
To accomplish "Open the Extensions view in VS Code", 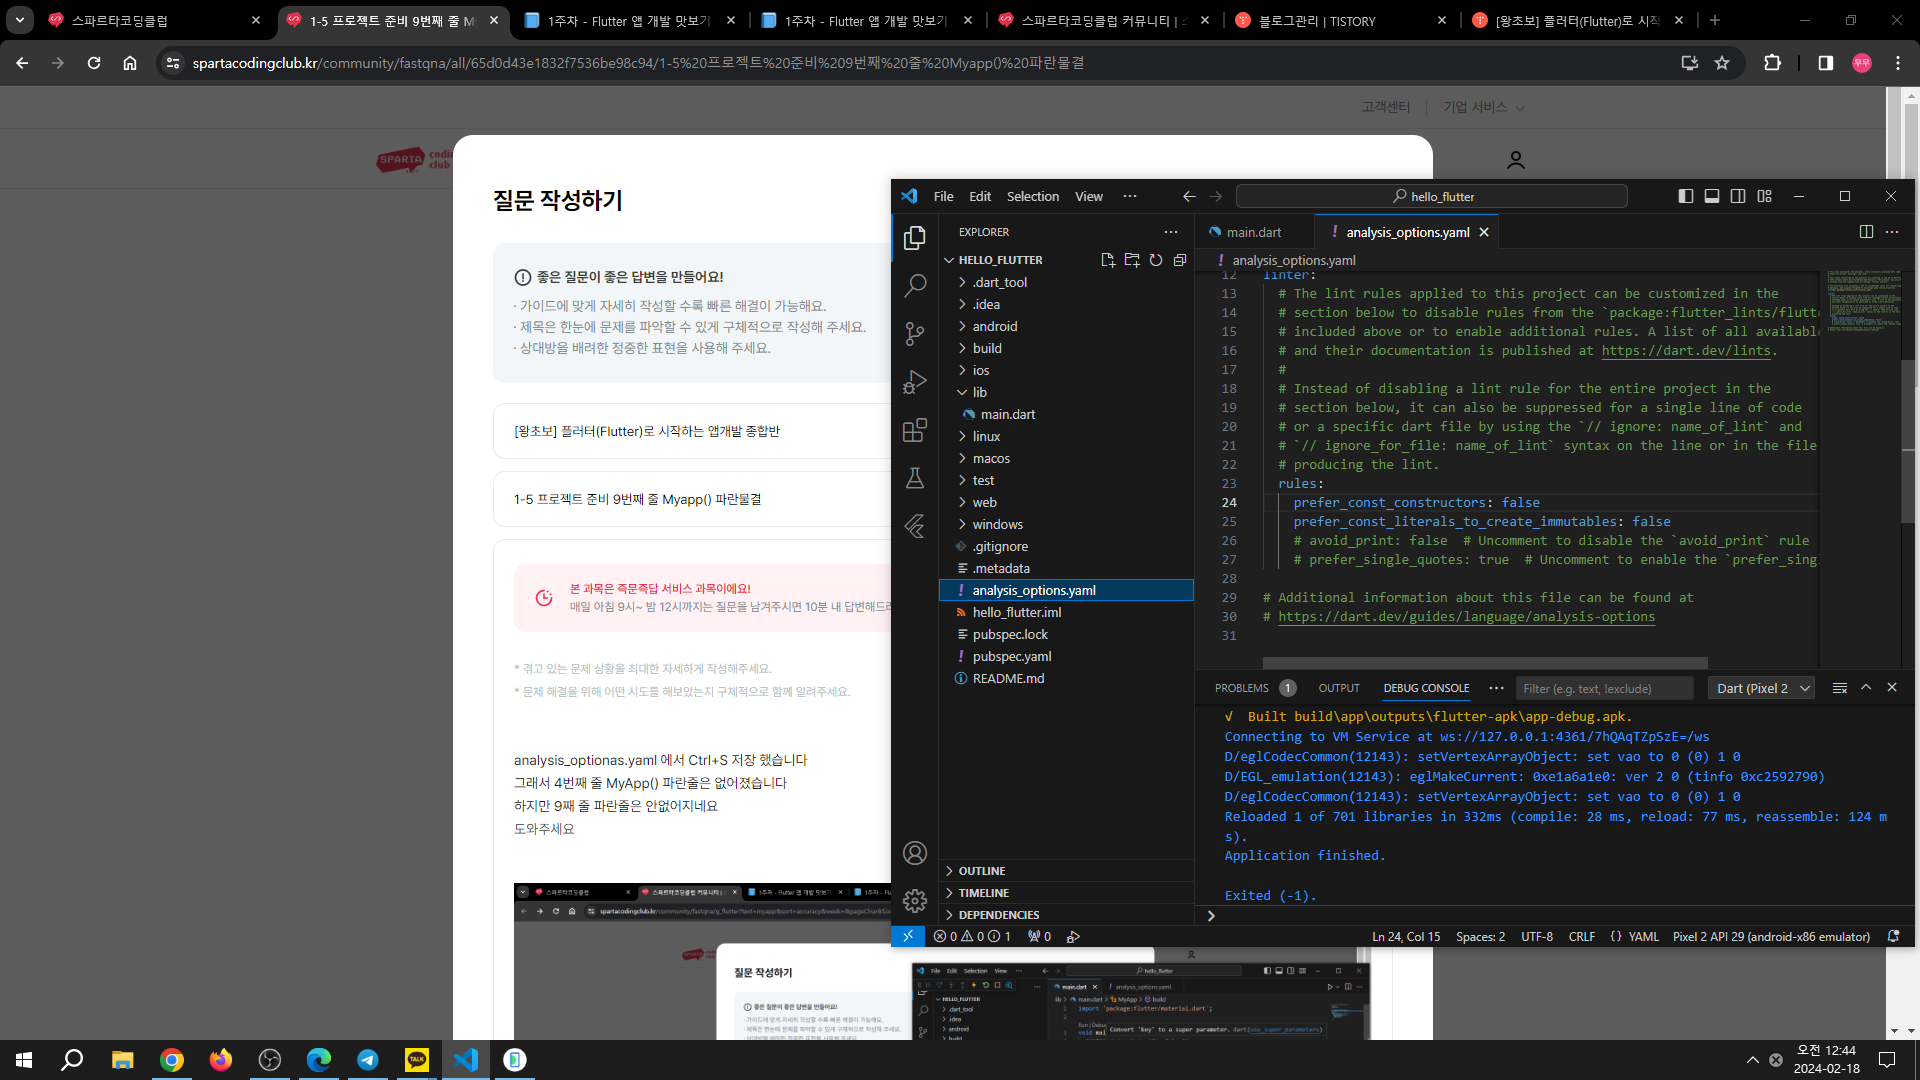I will pos(914,430).
